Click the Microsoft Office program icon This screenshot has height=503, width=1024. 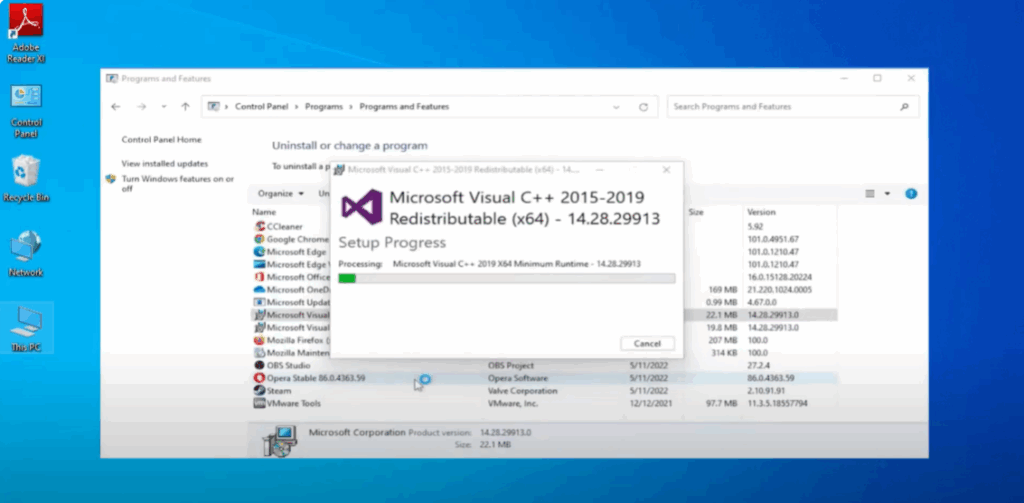[x=260, y=277]
